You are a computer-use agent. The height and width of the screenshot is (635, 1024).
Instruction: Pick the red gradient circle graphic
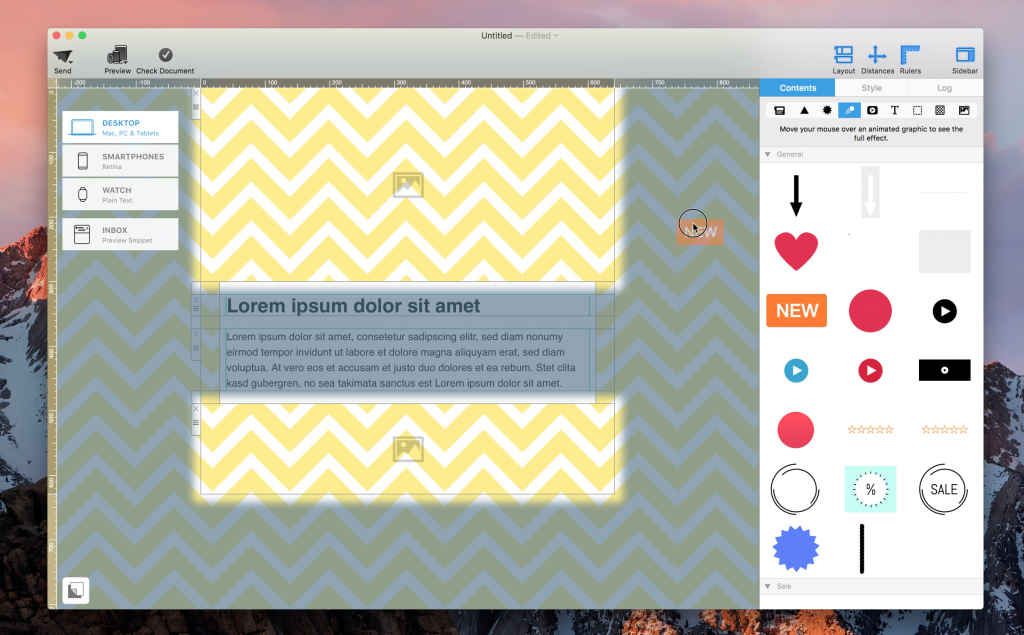tap(795, 430)
